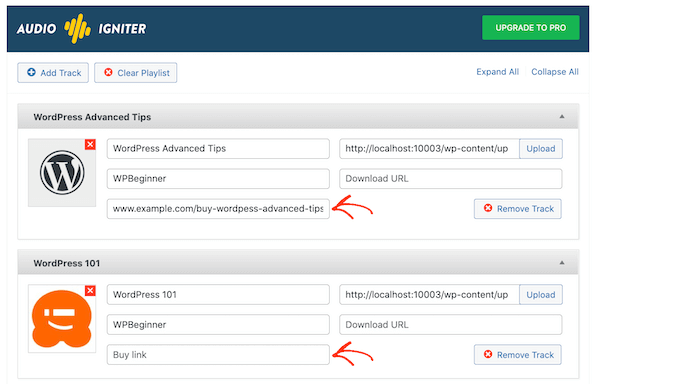Click Download URL field in WordPress Advanced Tips track
Viewport: 680px width, 384px height.
(451, 178)
